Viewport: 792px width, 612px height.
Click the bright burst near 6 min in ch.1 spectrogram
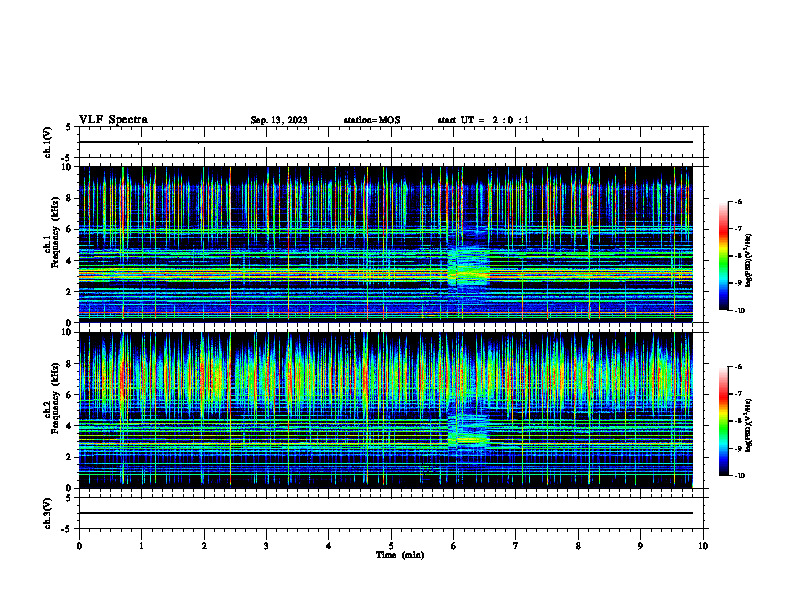click(468, 268)
